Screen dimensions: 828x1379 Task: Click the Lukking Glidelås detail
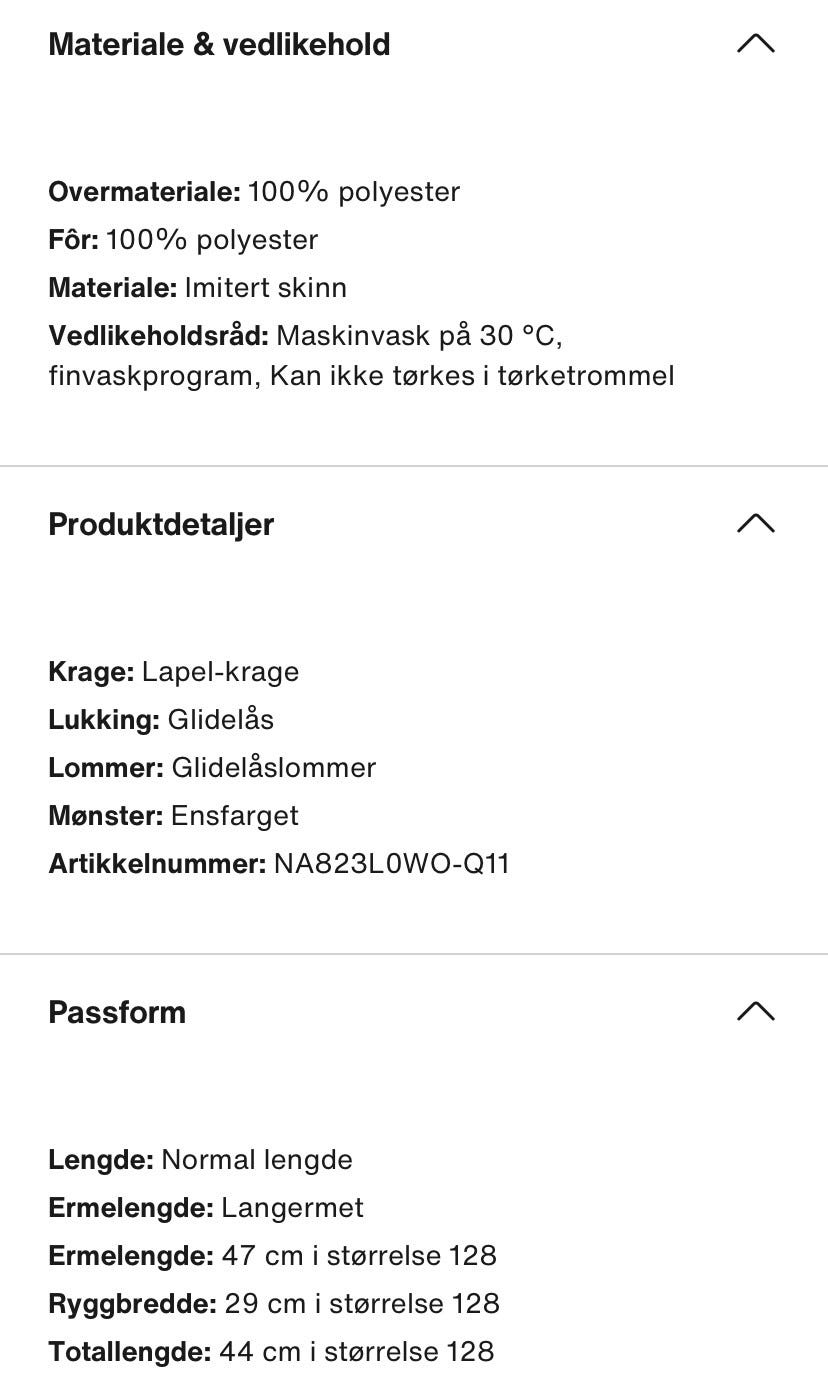pos(161,719)
